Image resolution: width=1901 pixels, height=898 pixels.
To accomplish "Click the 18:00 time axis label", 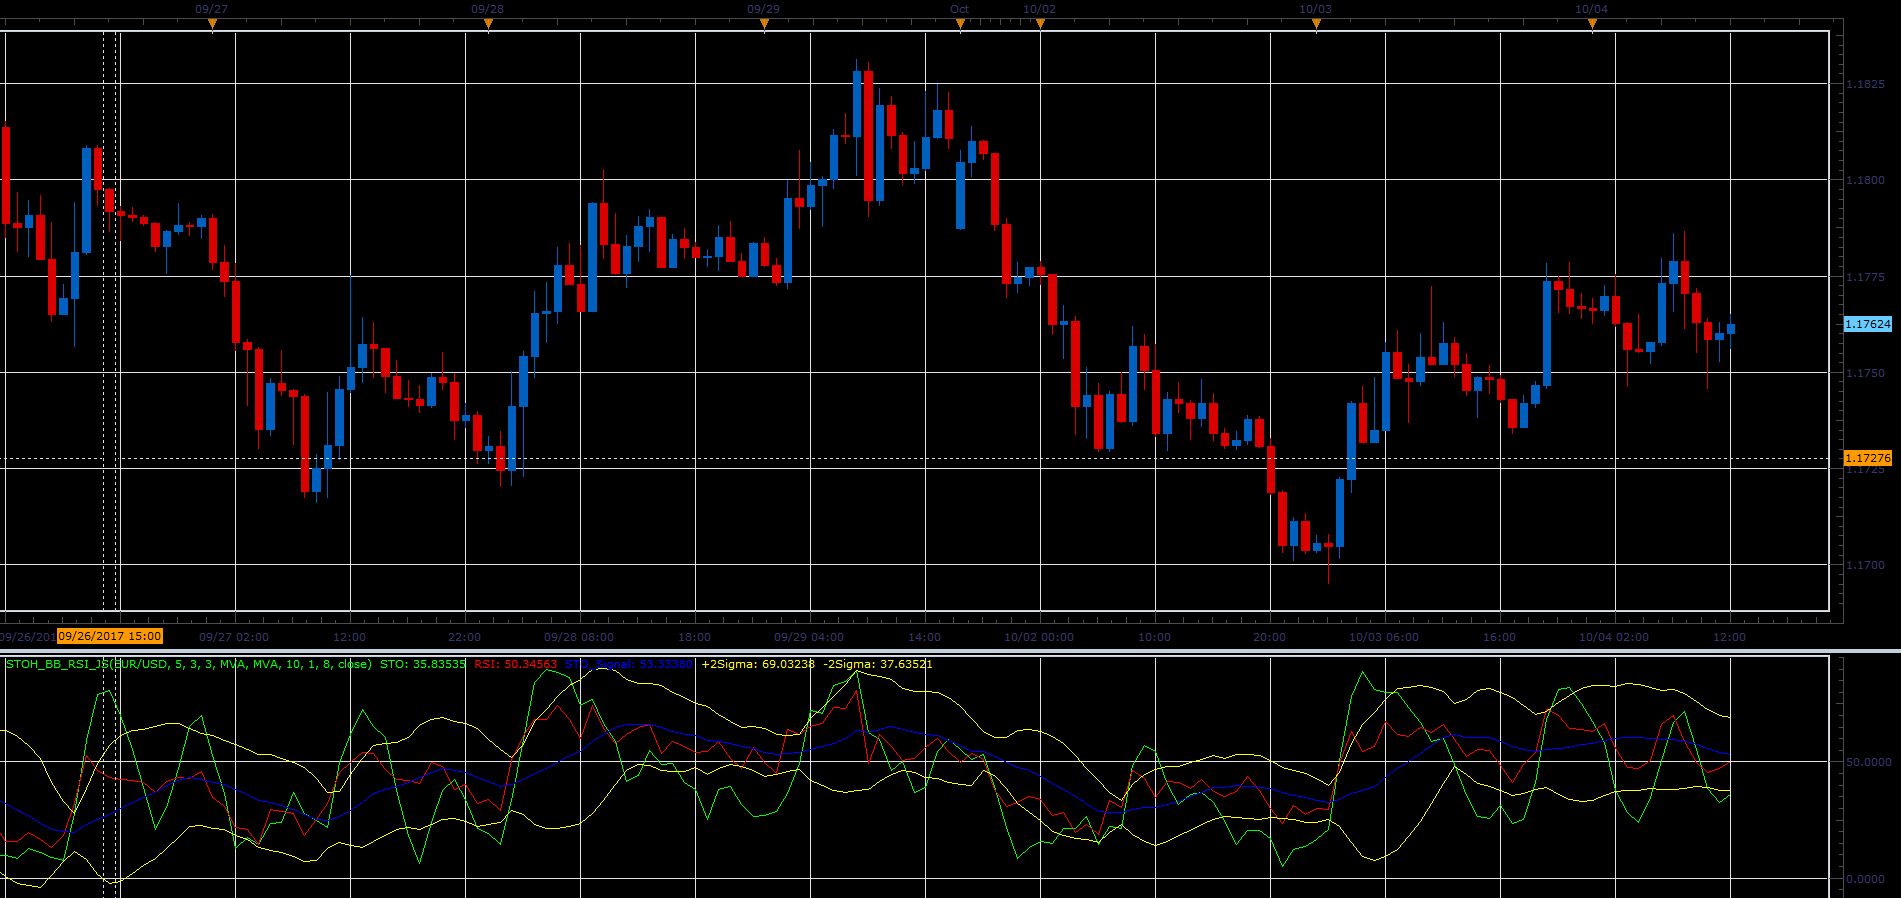I will (695, 637).
